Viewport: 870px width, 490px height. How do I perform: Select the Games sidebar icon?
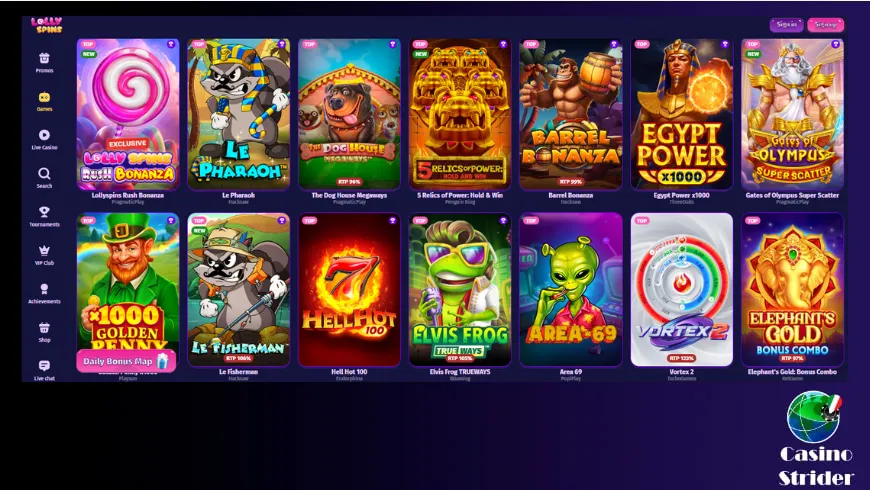click(x=44, y=97)
